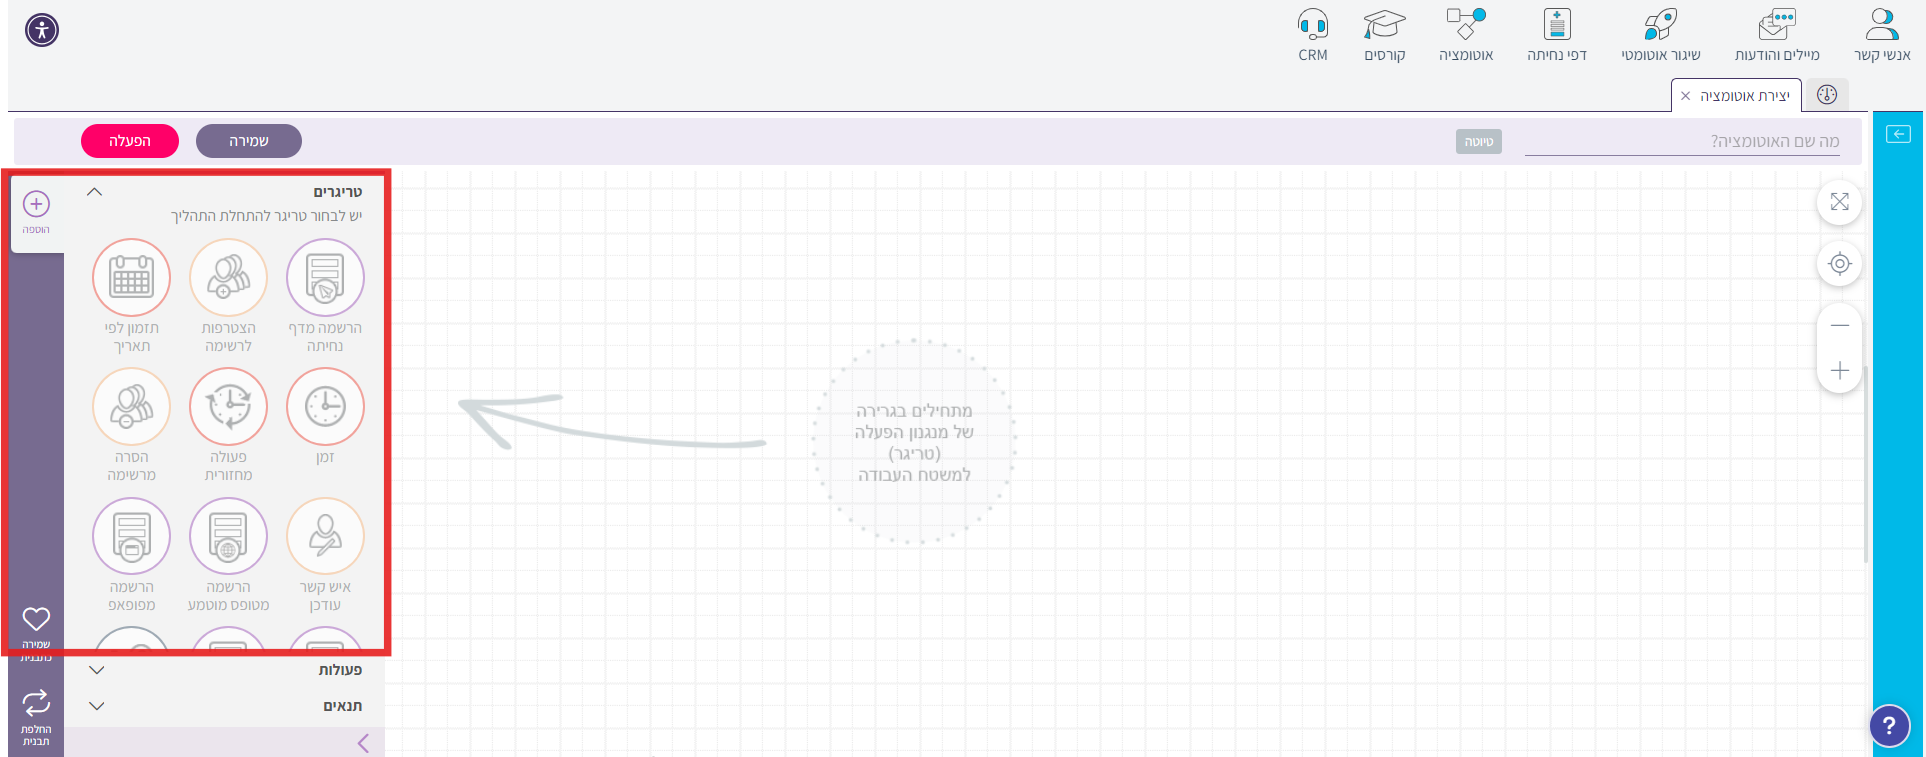Select the 'איש קשר עודכן' trigger icon
Image resolution: width=1926 pixels, height=757 pixels.
pyautogui.click(x=325, y=537)
